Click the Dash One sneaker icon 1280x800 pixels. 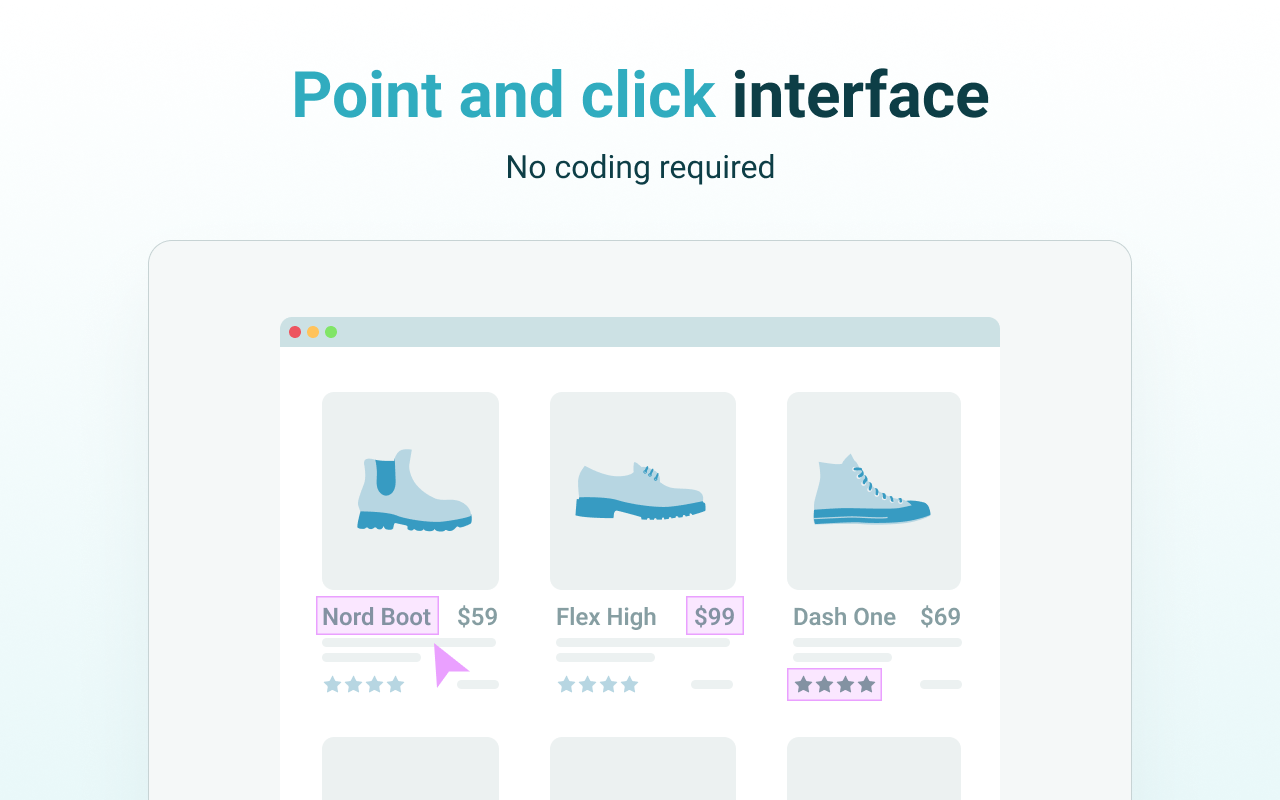[x=871, y=492]
